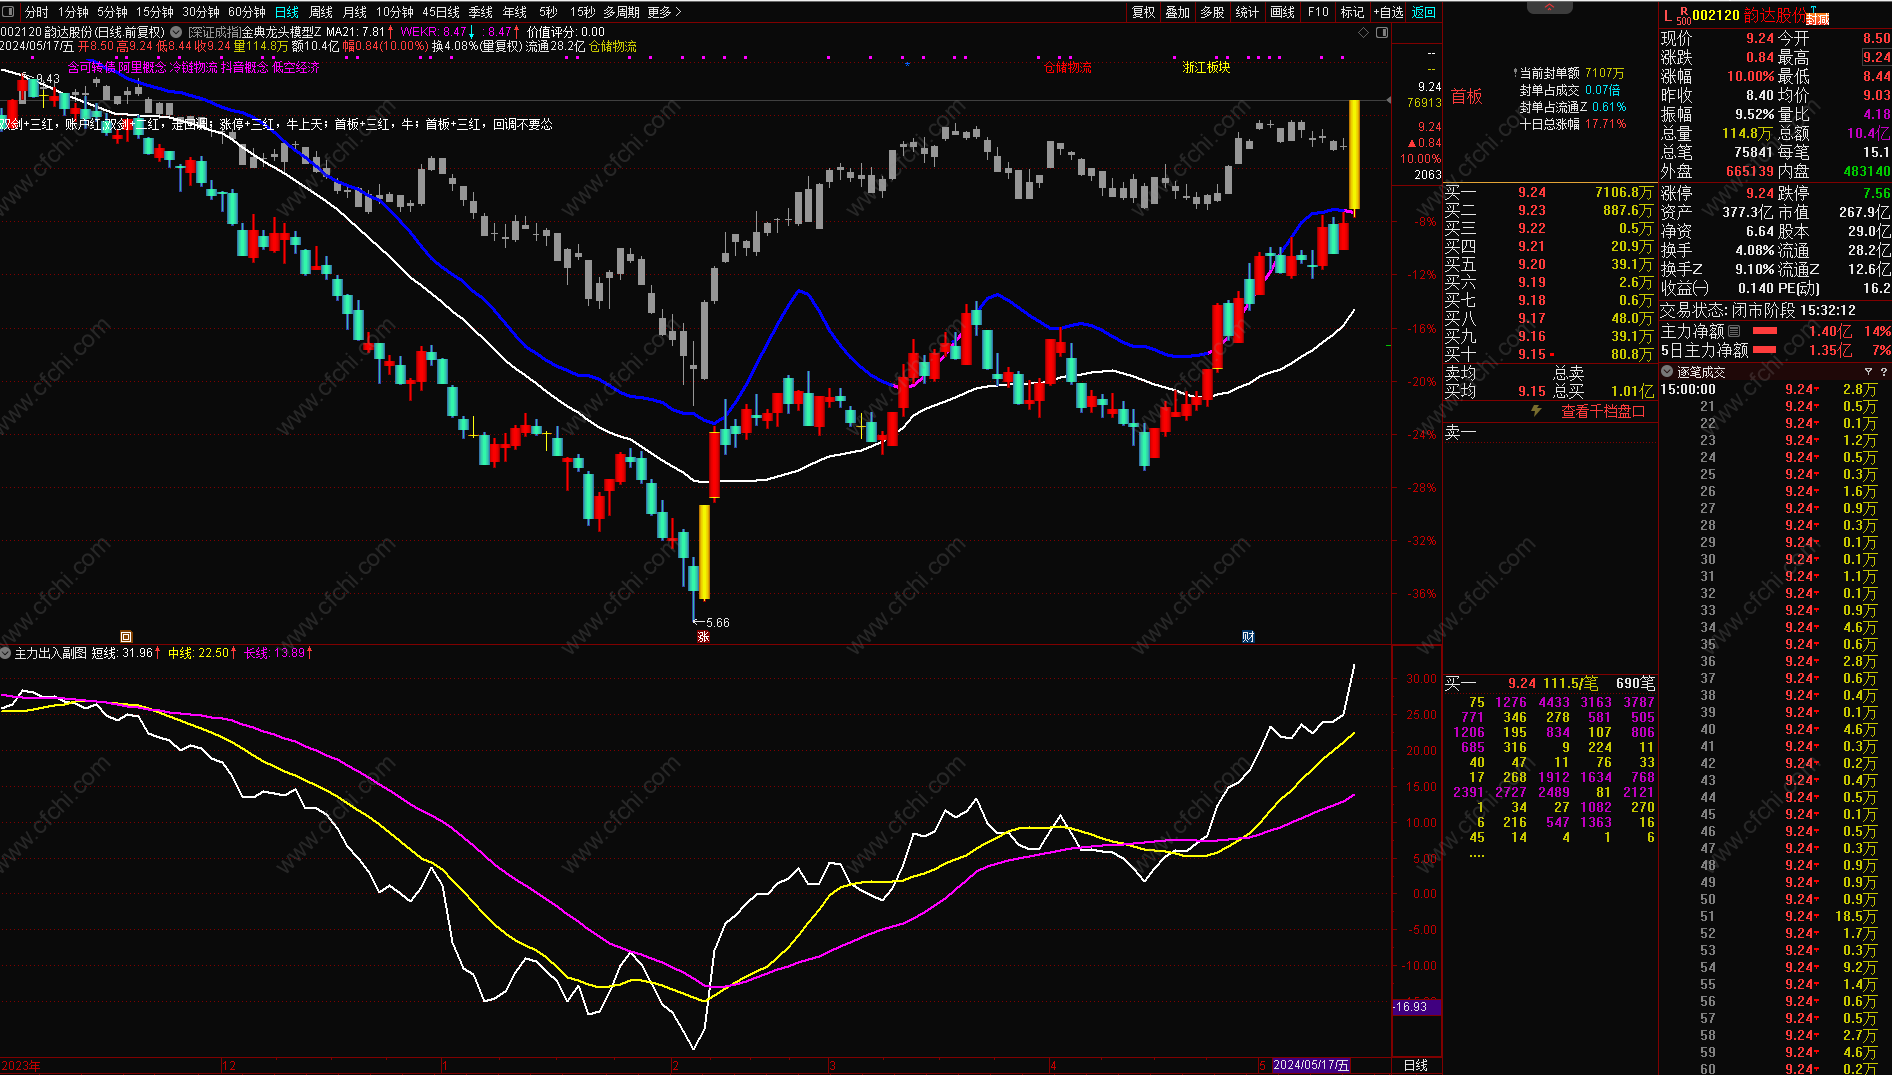Screen dimensions: 1892x1075
Task: Switch to the 周线 weekly chart tab
Action: point(321,12)
